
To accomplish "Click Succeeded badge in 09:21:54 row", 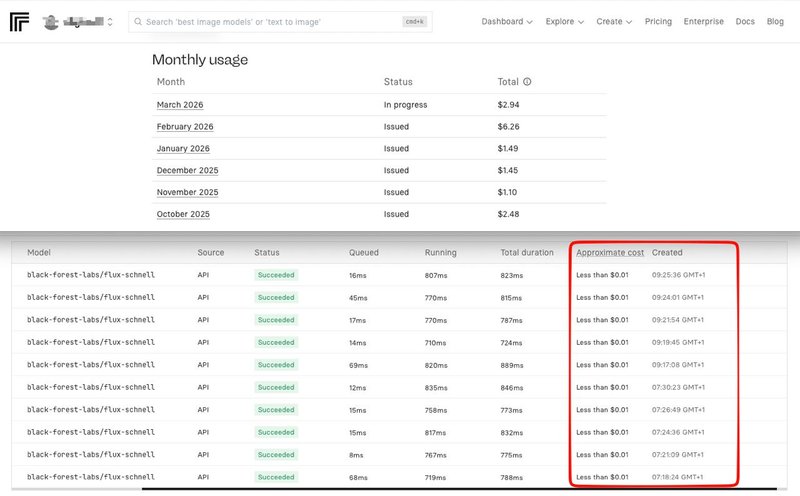I will coord(276,320).
